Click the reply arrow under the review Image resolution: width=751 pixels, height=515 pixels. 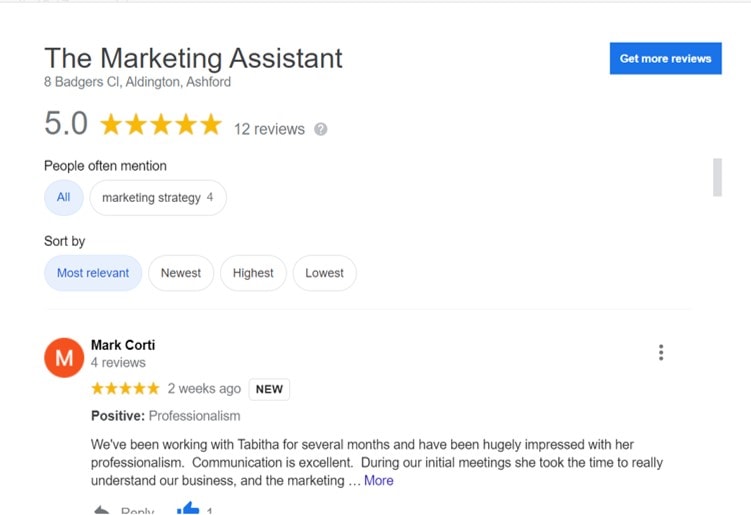101,510
